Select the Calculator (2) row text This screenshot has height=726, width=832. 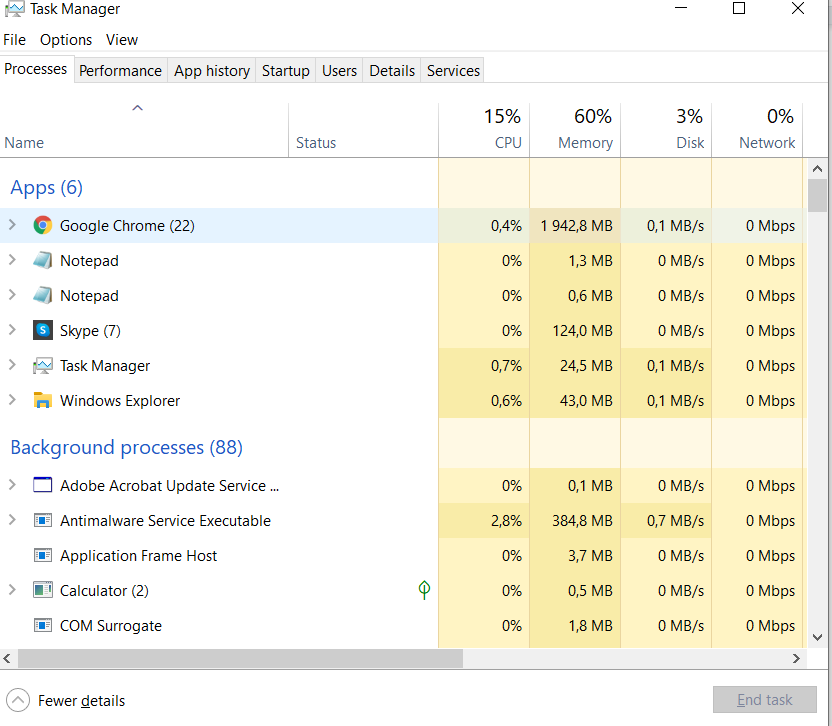pos(104,591)
